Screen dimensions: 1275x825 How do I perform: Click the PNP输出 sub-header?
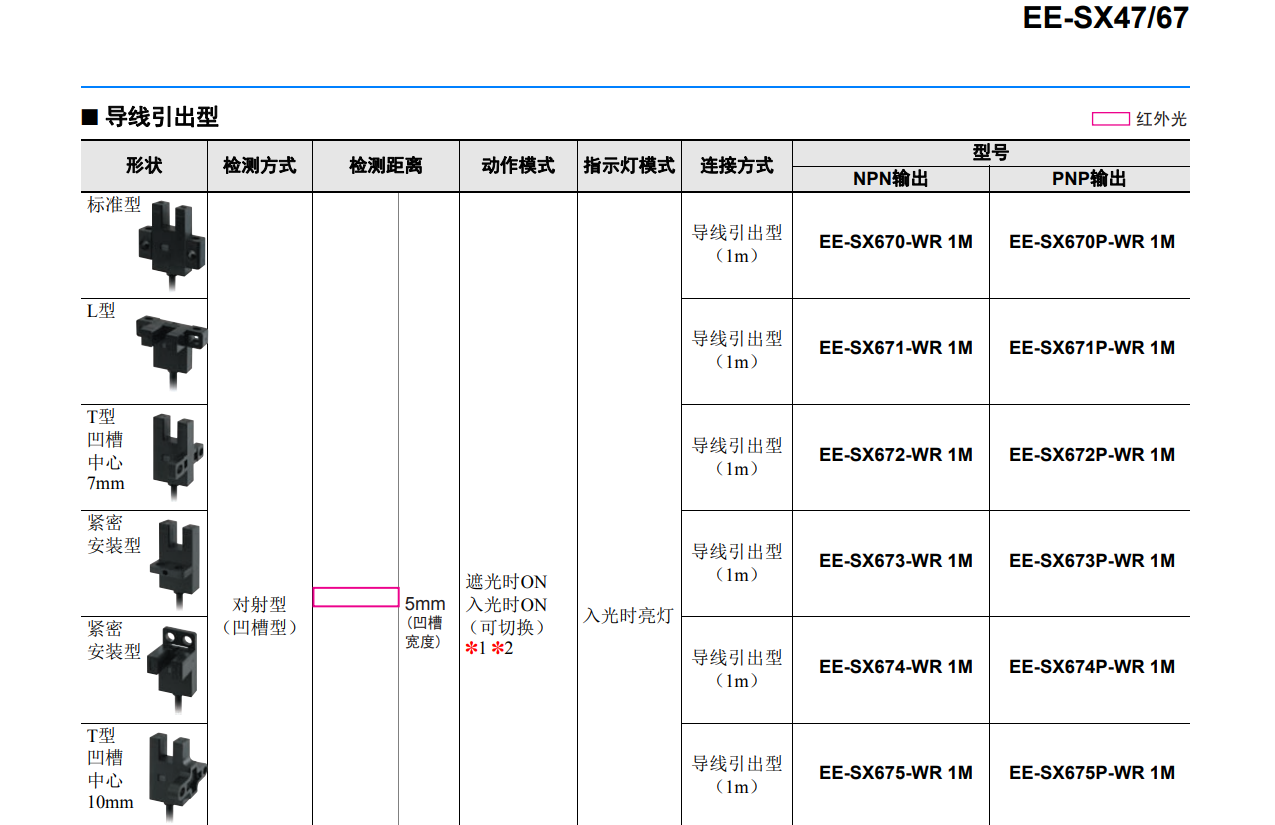pos(1090,179)
